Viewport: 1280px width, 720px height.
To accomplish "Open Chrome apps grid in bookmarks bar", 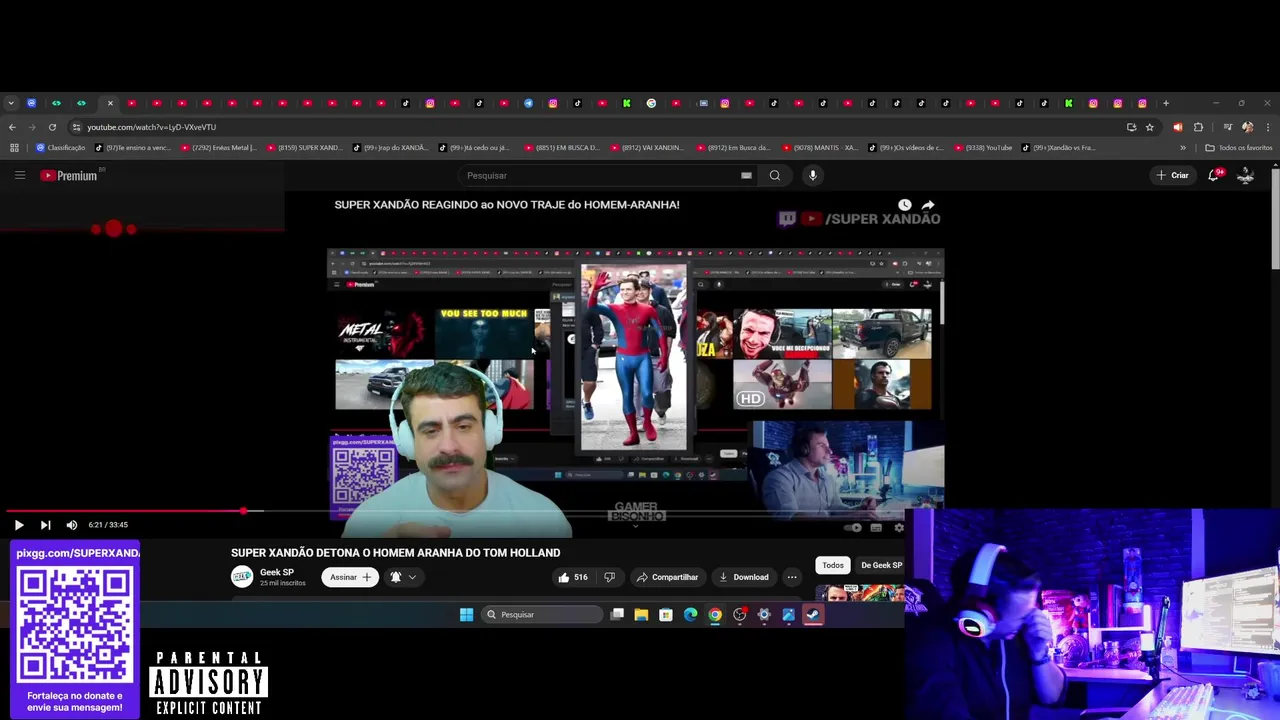I will [14, 148].
